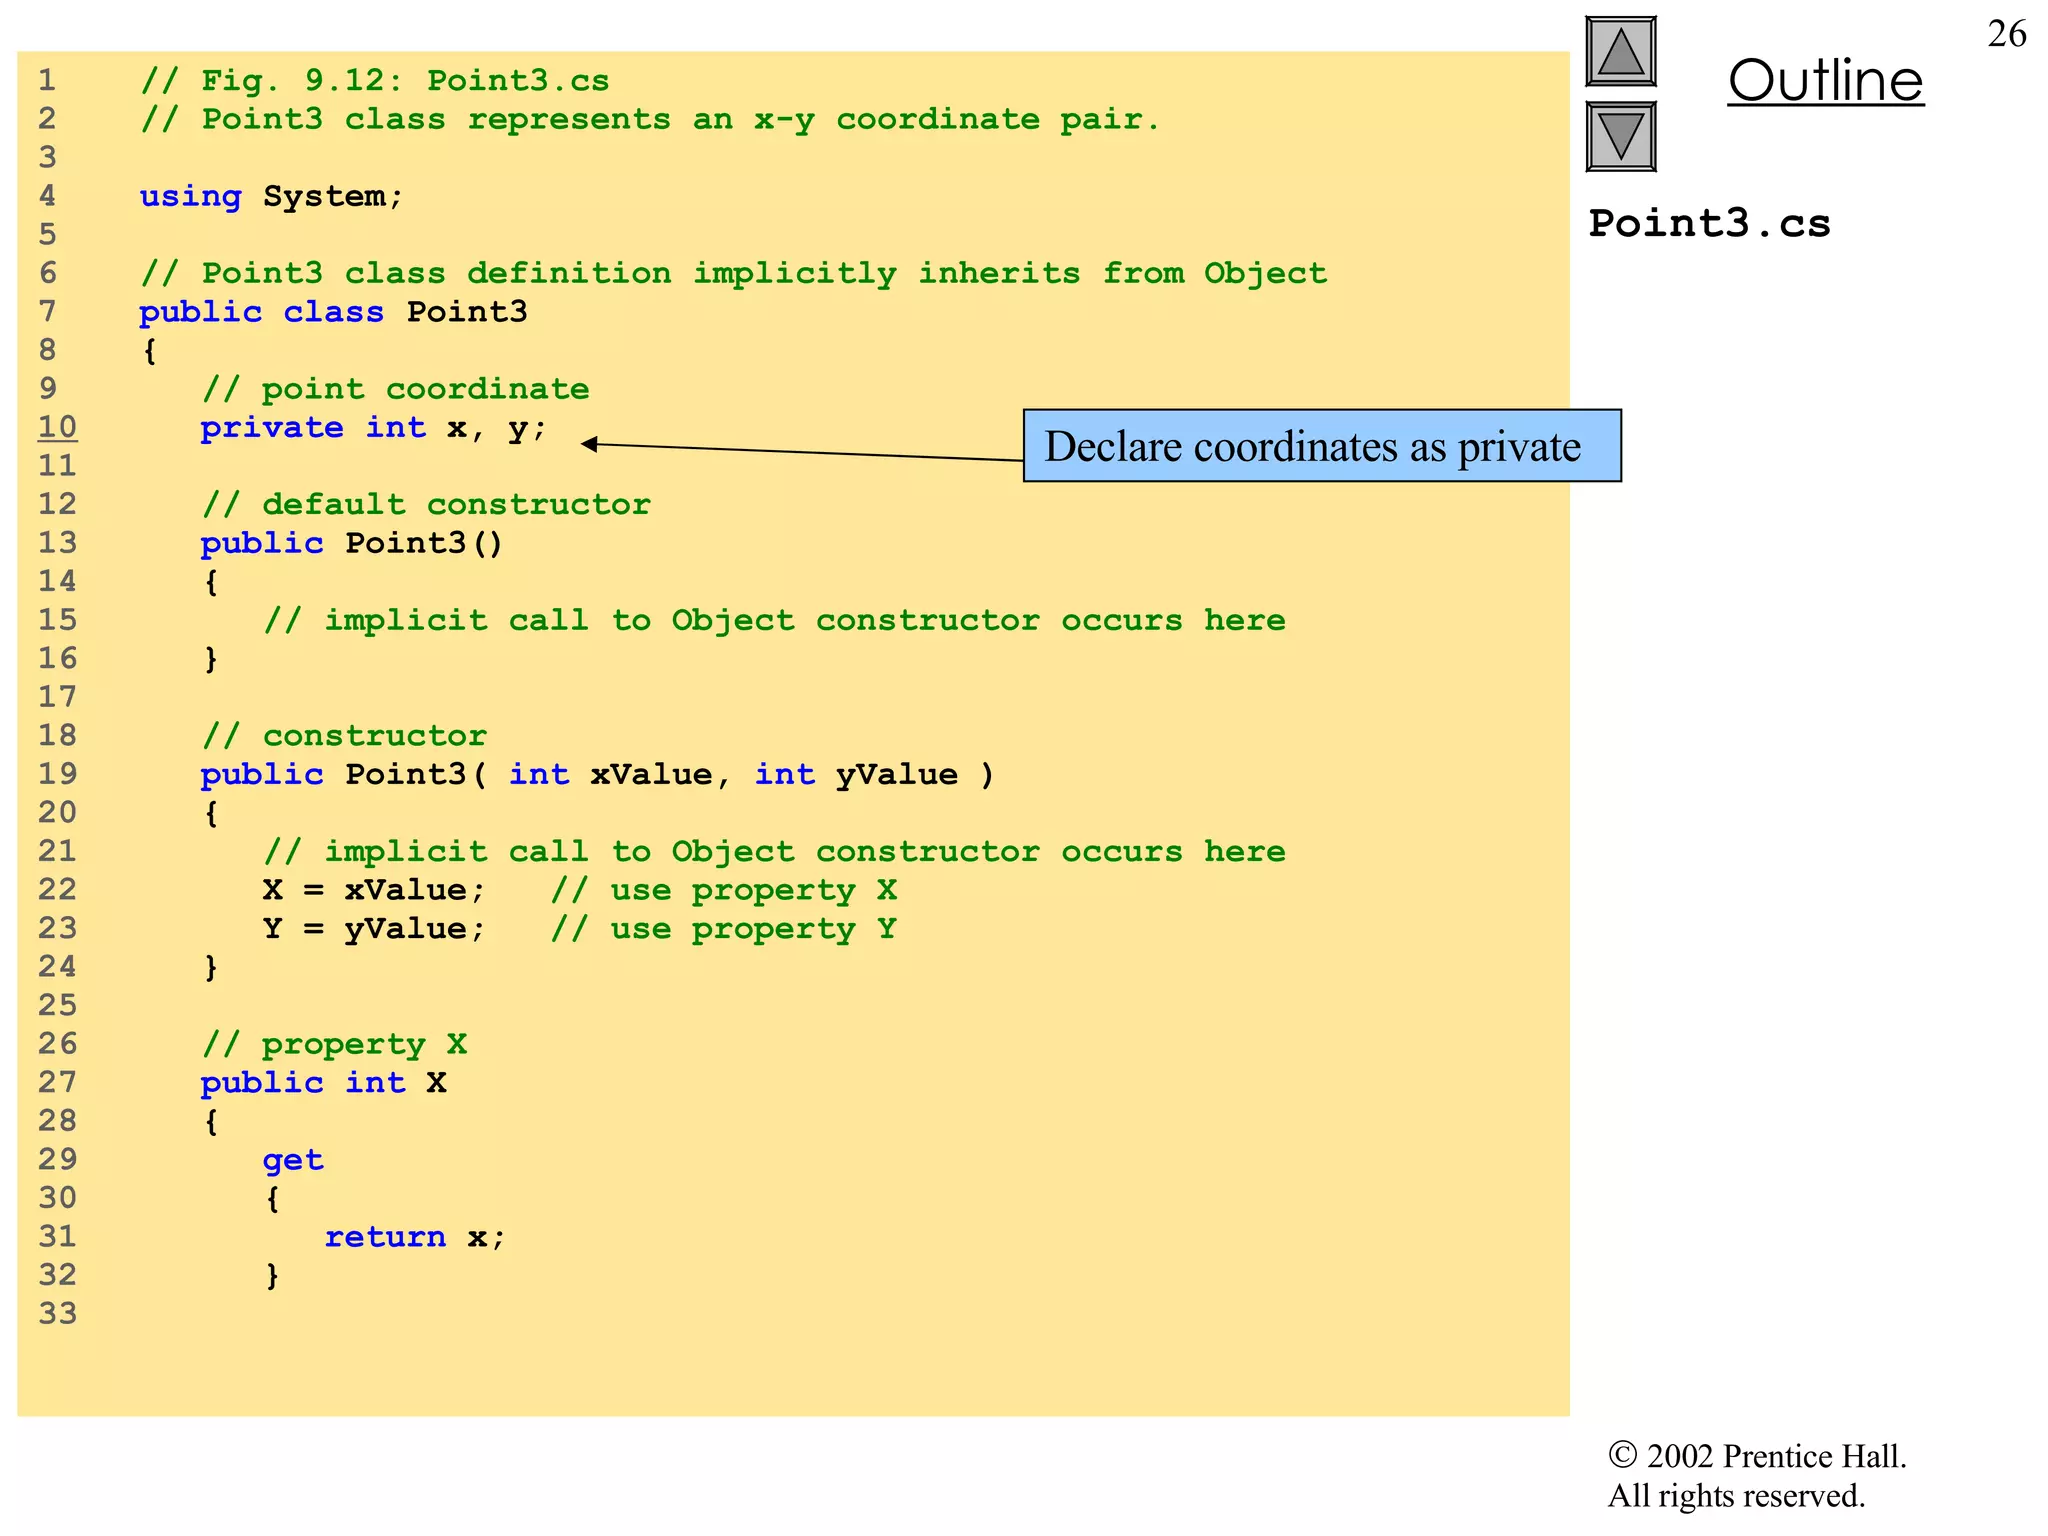Click 'public class Point3' declaration text

click(333, 312)
